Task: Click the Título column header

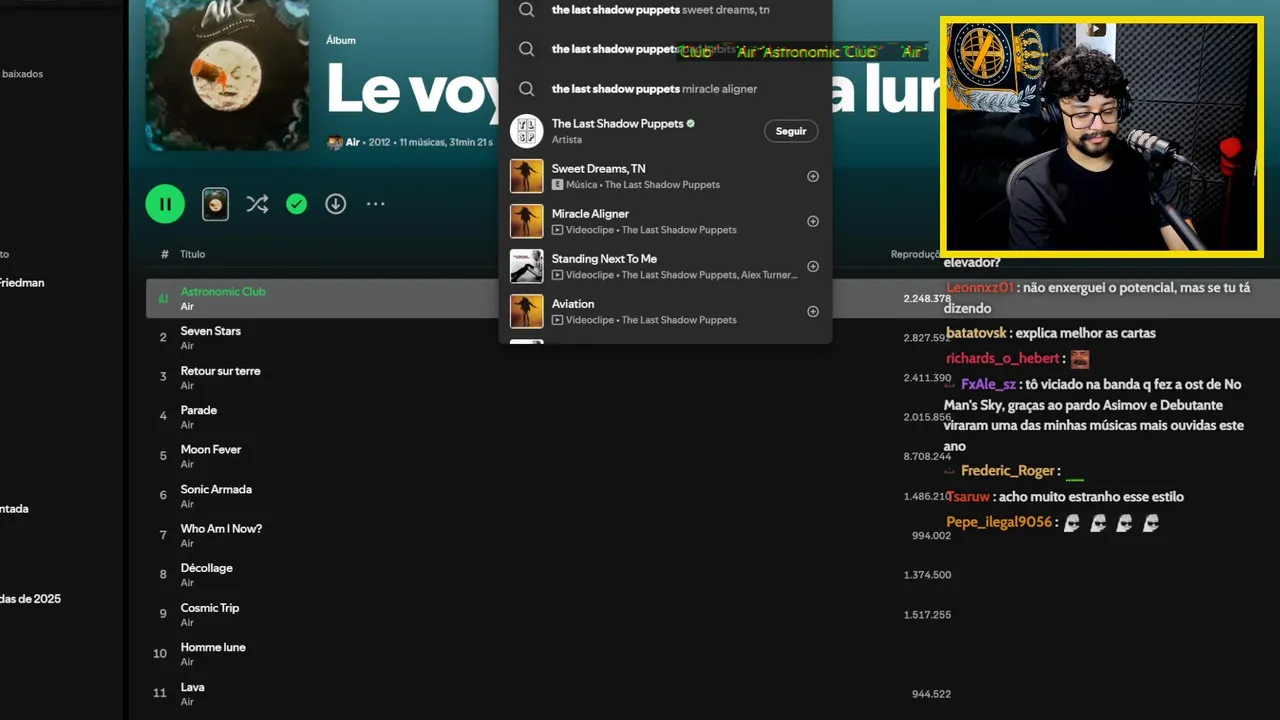Action: [193, 254]
